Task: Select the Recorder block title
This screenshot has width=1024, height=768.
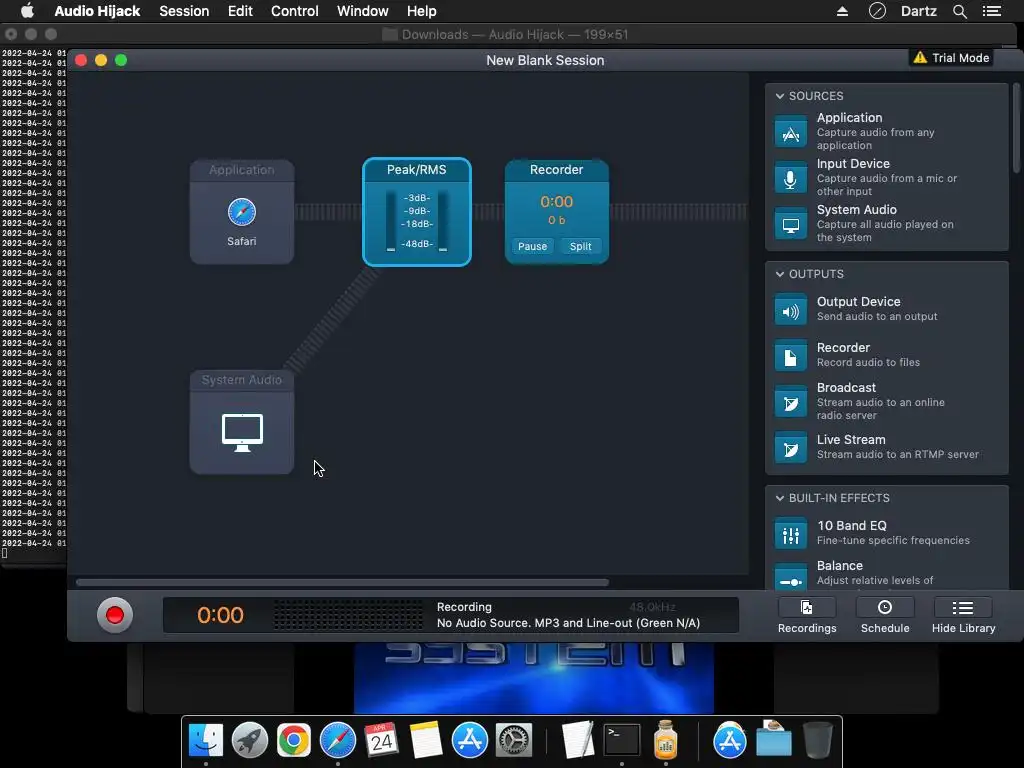Action: [x=556, y=170]
